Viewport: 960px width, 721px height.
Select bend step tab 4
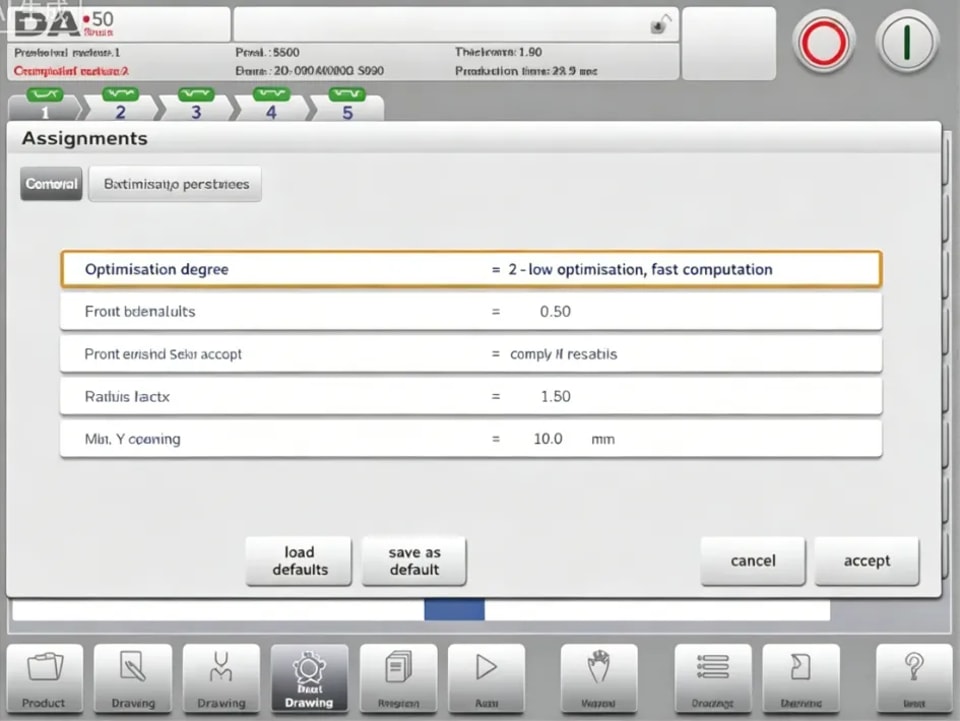pyautogui.click(x=271, y=106)
